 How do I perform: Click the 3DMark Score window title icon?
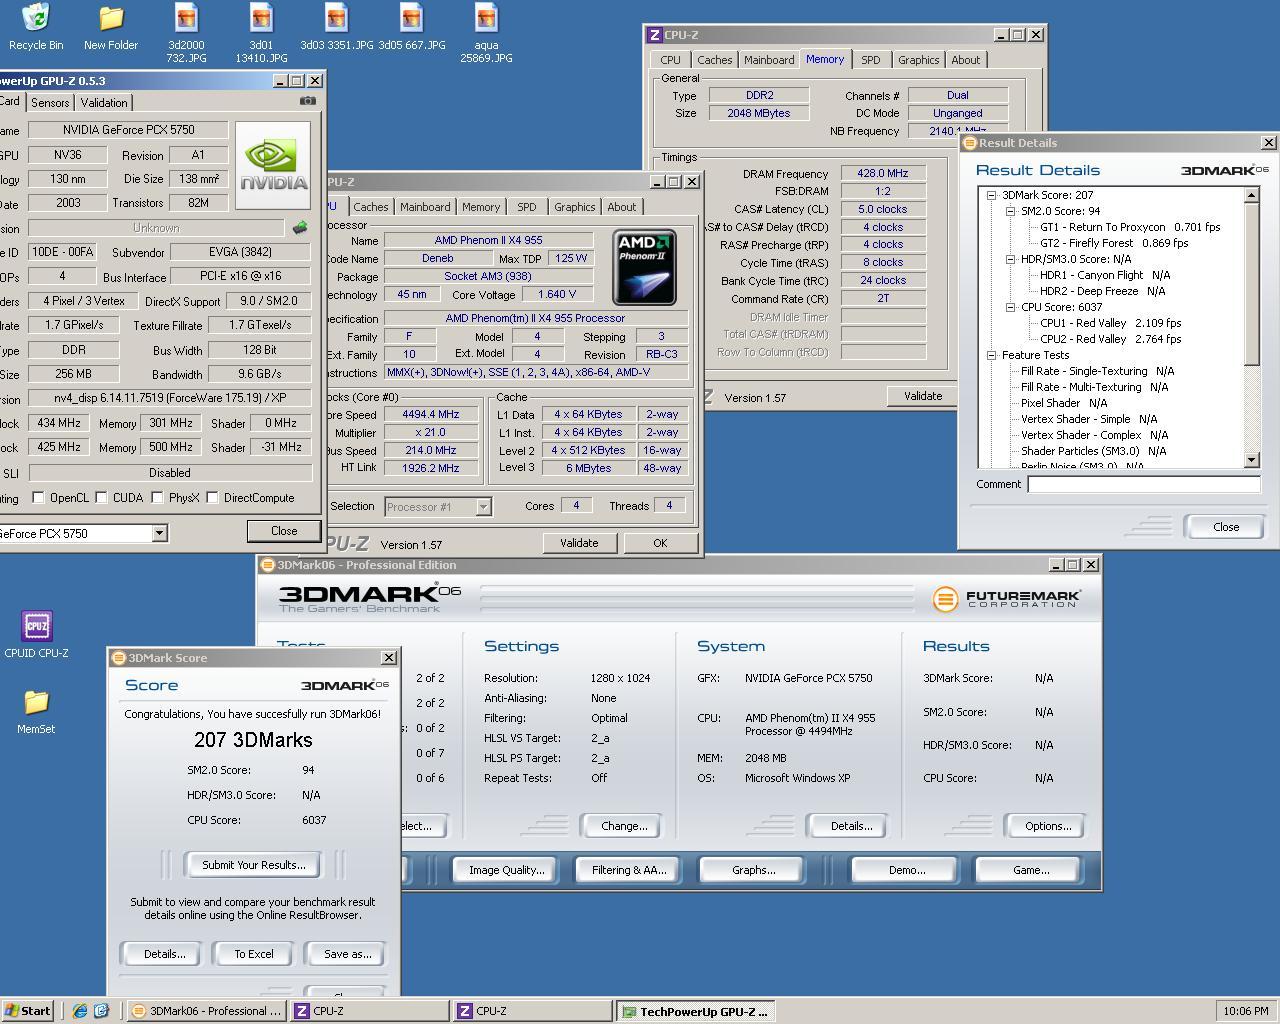click(x=118, y=657)
